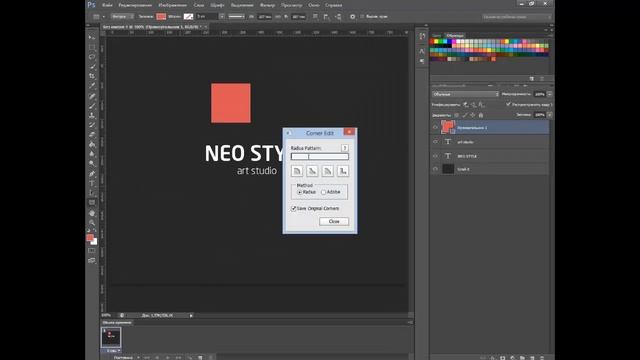Toggle Quick Mask mode icon

[x=92, y=251]
